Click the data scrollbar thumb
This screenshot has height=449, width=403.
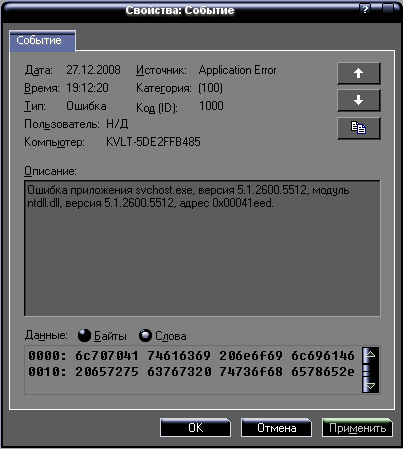pos(370,370)
